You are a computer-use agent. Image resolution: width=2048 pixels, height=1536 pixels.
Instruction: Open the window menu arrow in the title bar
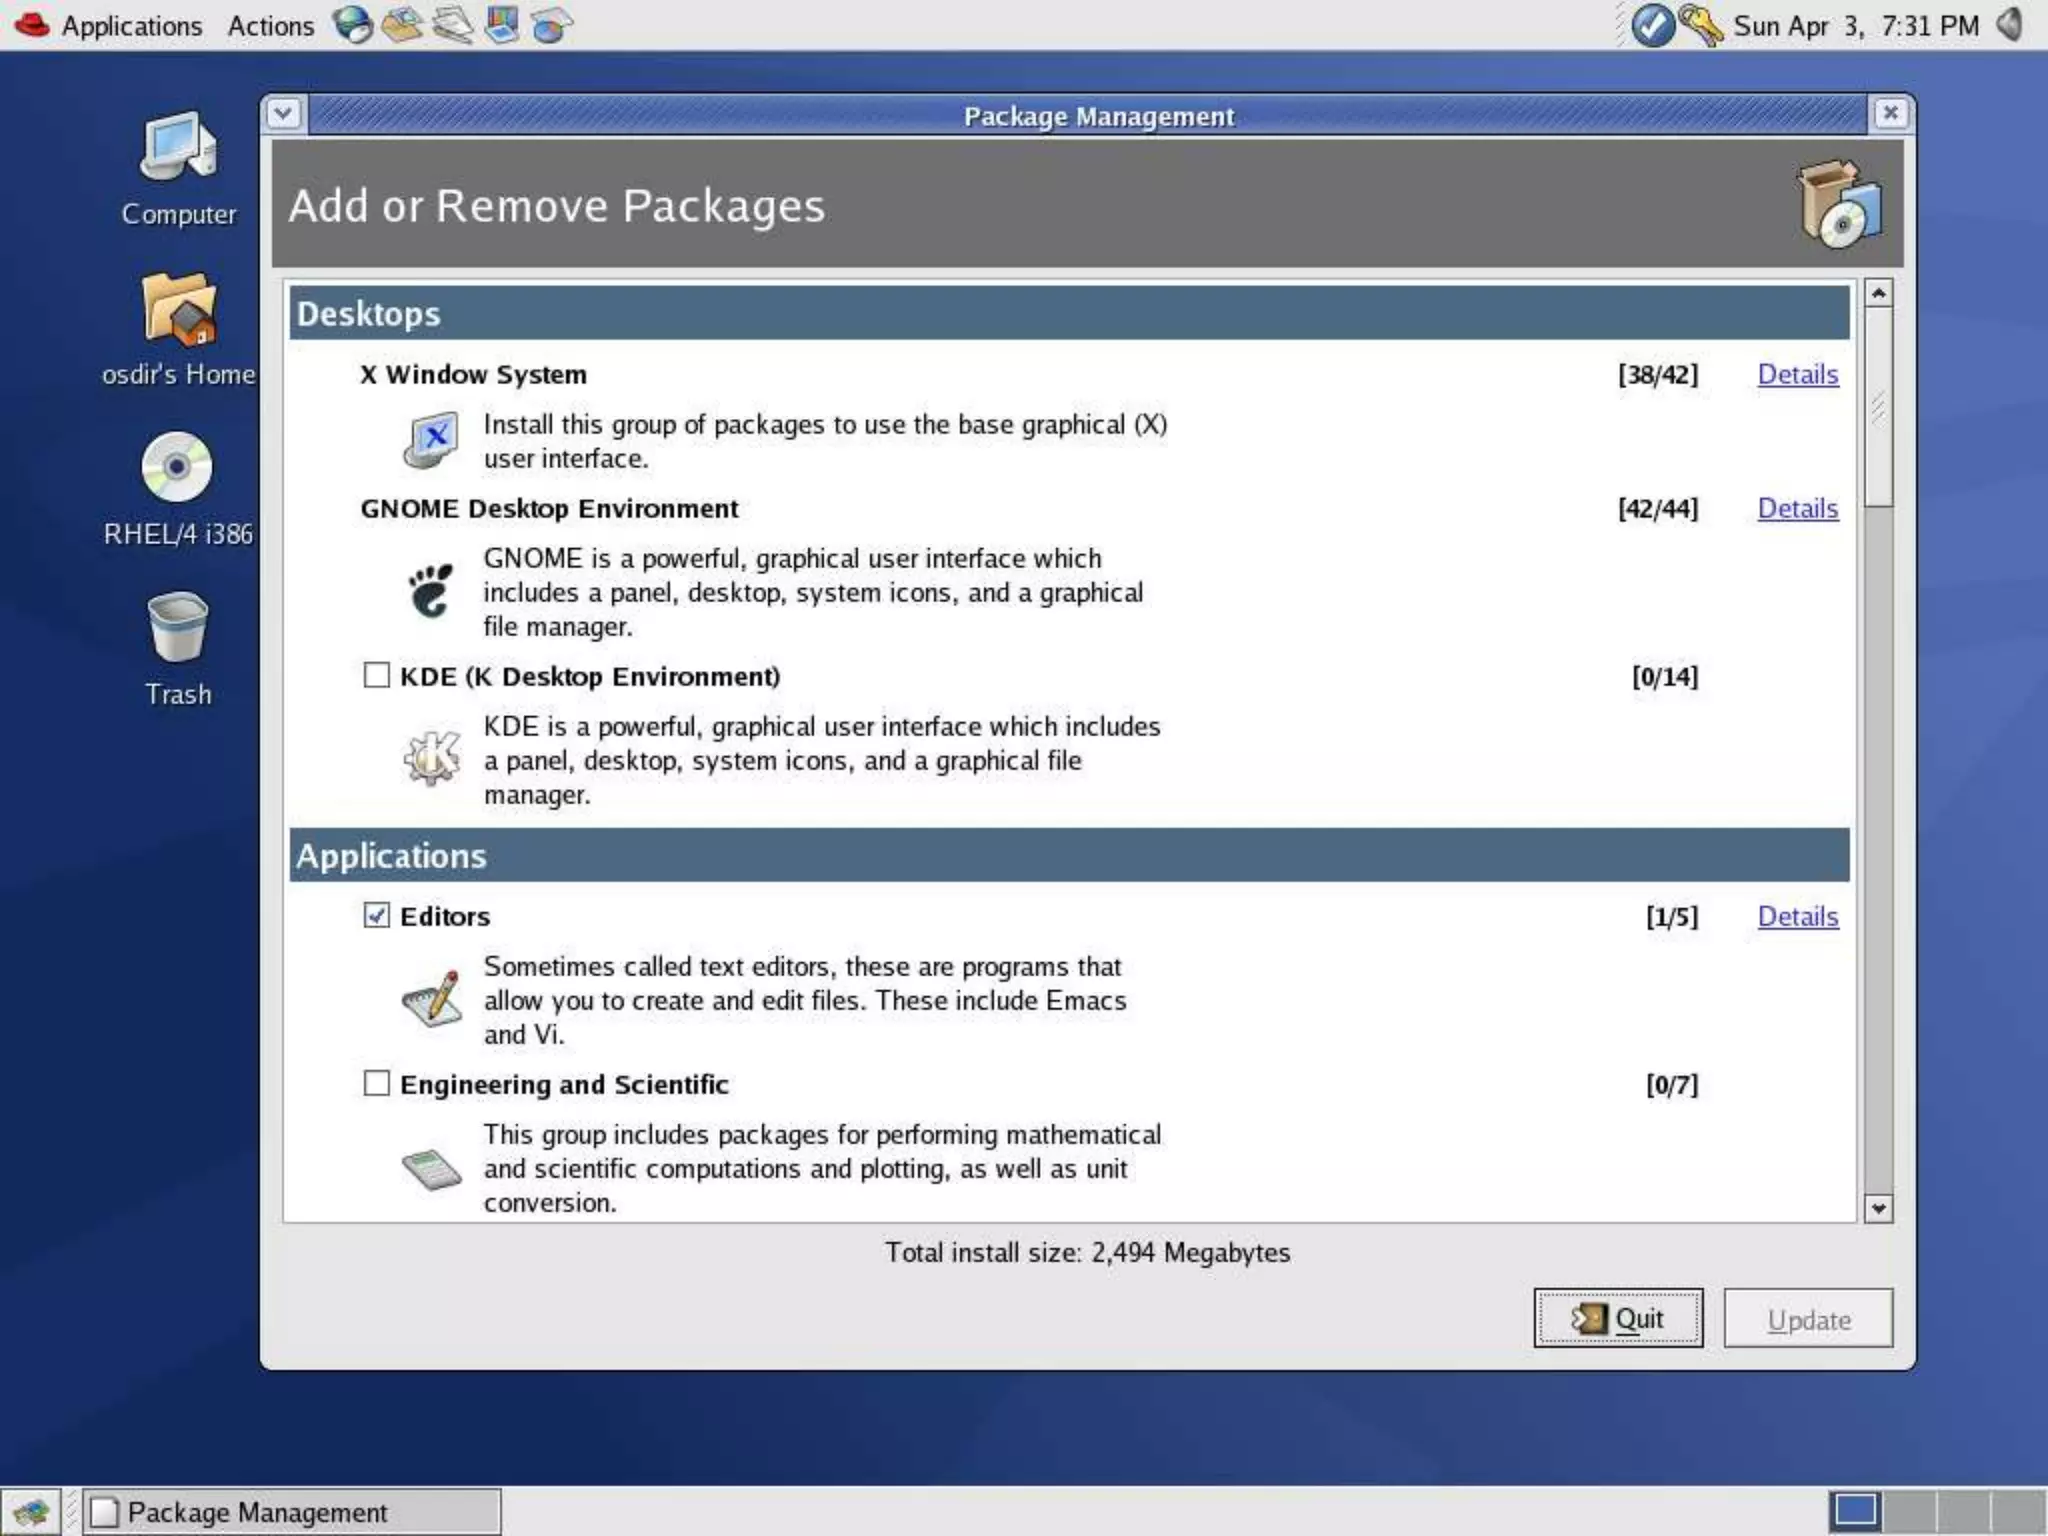[283, 114]
